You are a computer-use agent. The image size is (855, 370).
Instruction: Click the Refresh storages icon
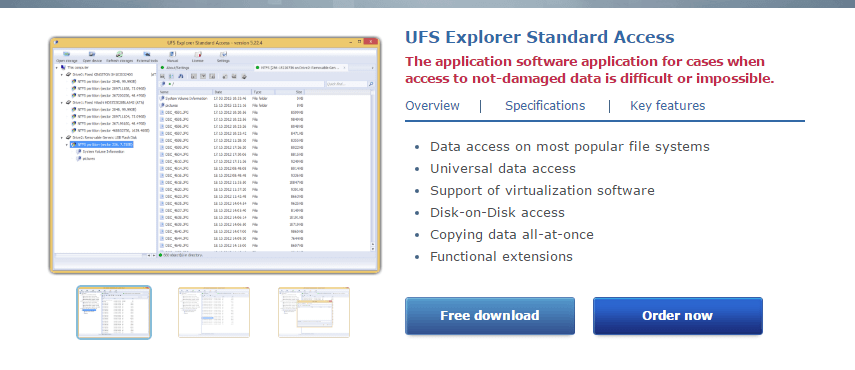[x=119, y=54]
